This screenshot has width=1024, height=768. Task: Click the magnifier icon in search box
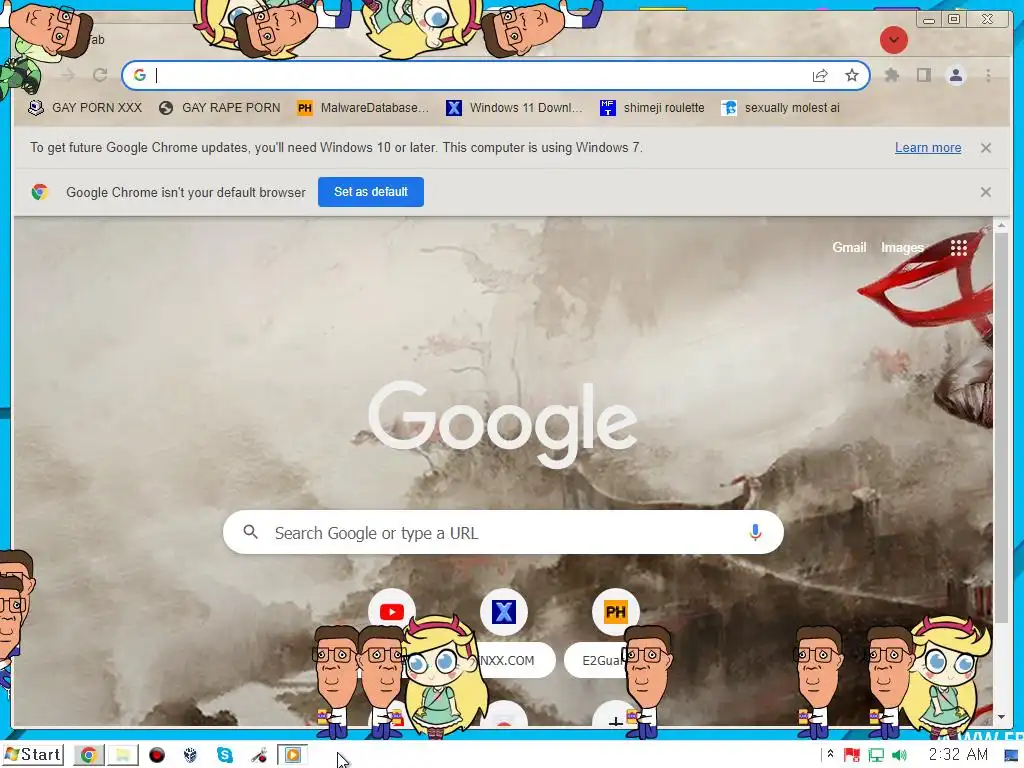pyautogui.click(x=251, y=532)
